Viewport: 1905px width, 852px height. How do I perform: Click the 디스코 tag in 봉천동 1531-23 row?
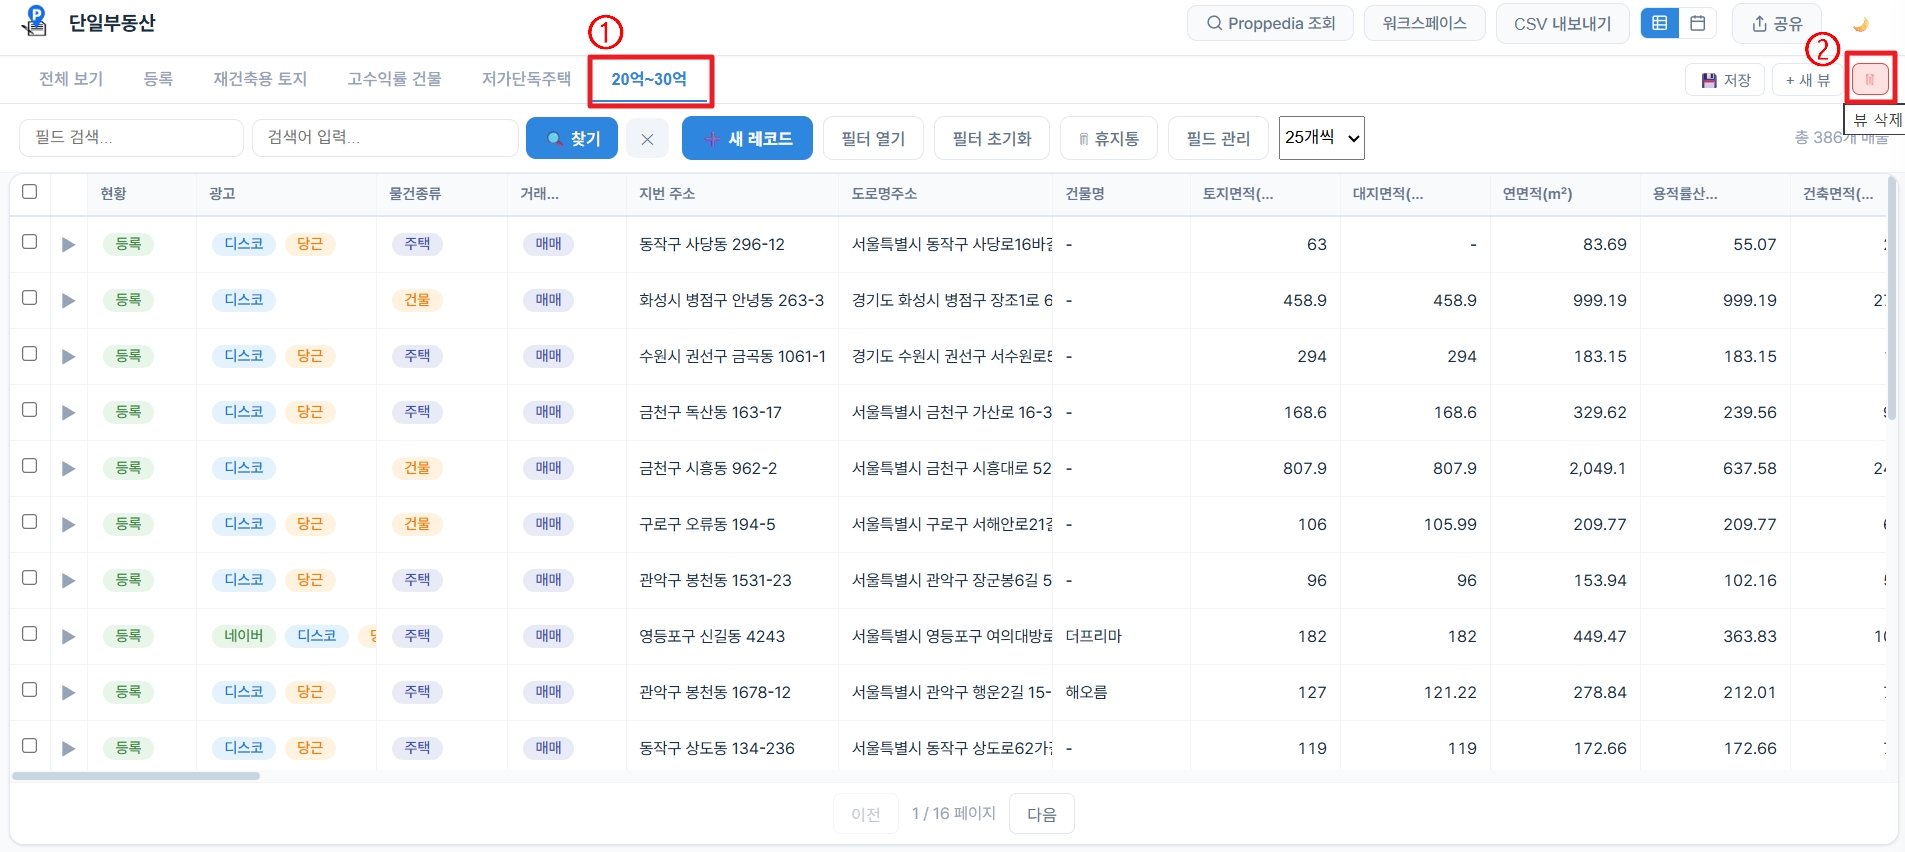[x=244, y=580]
